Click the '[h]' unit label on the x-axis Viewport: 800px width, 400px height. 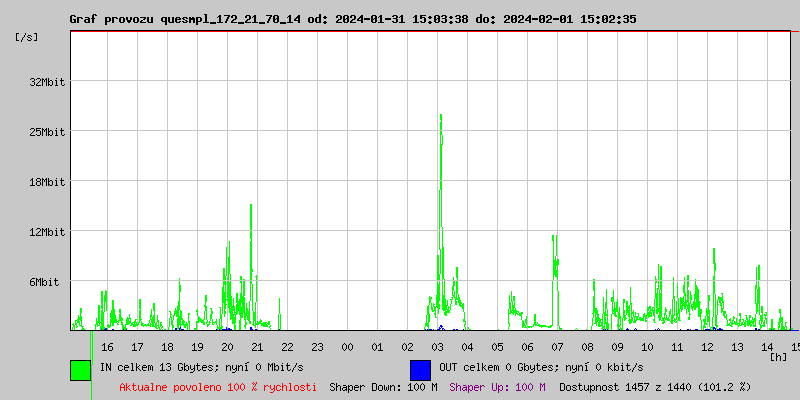coord(779,357)
